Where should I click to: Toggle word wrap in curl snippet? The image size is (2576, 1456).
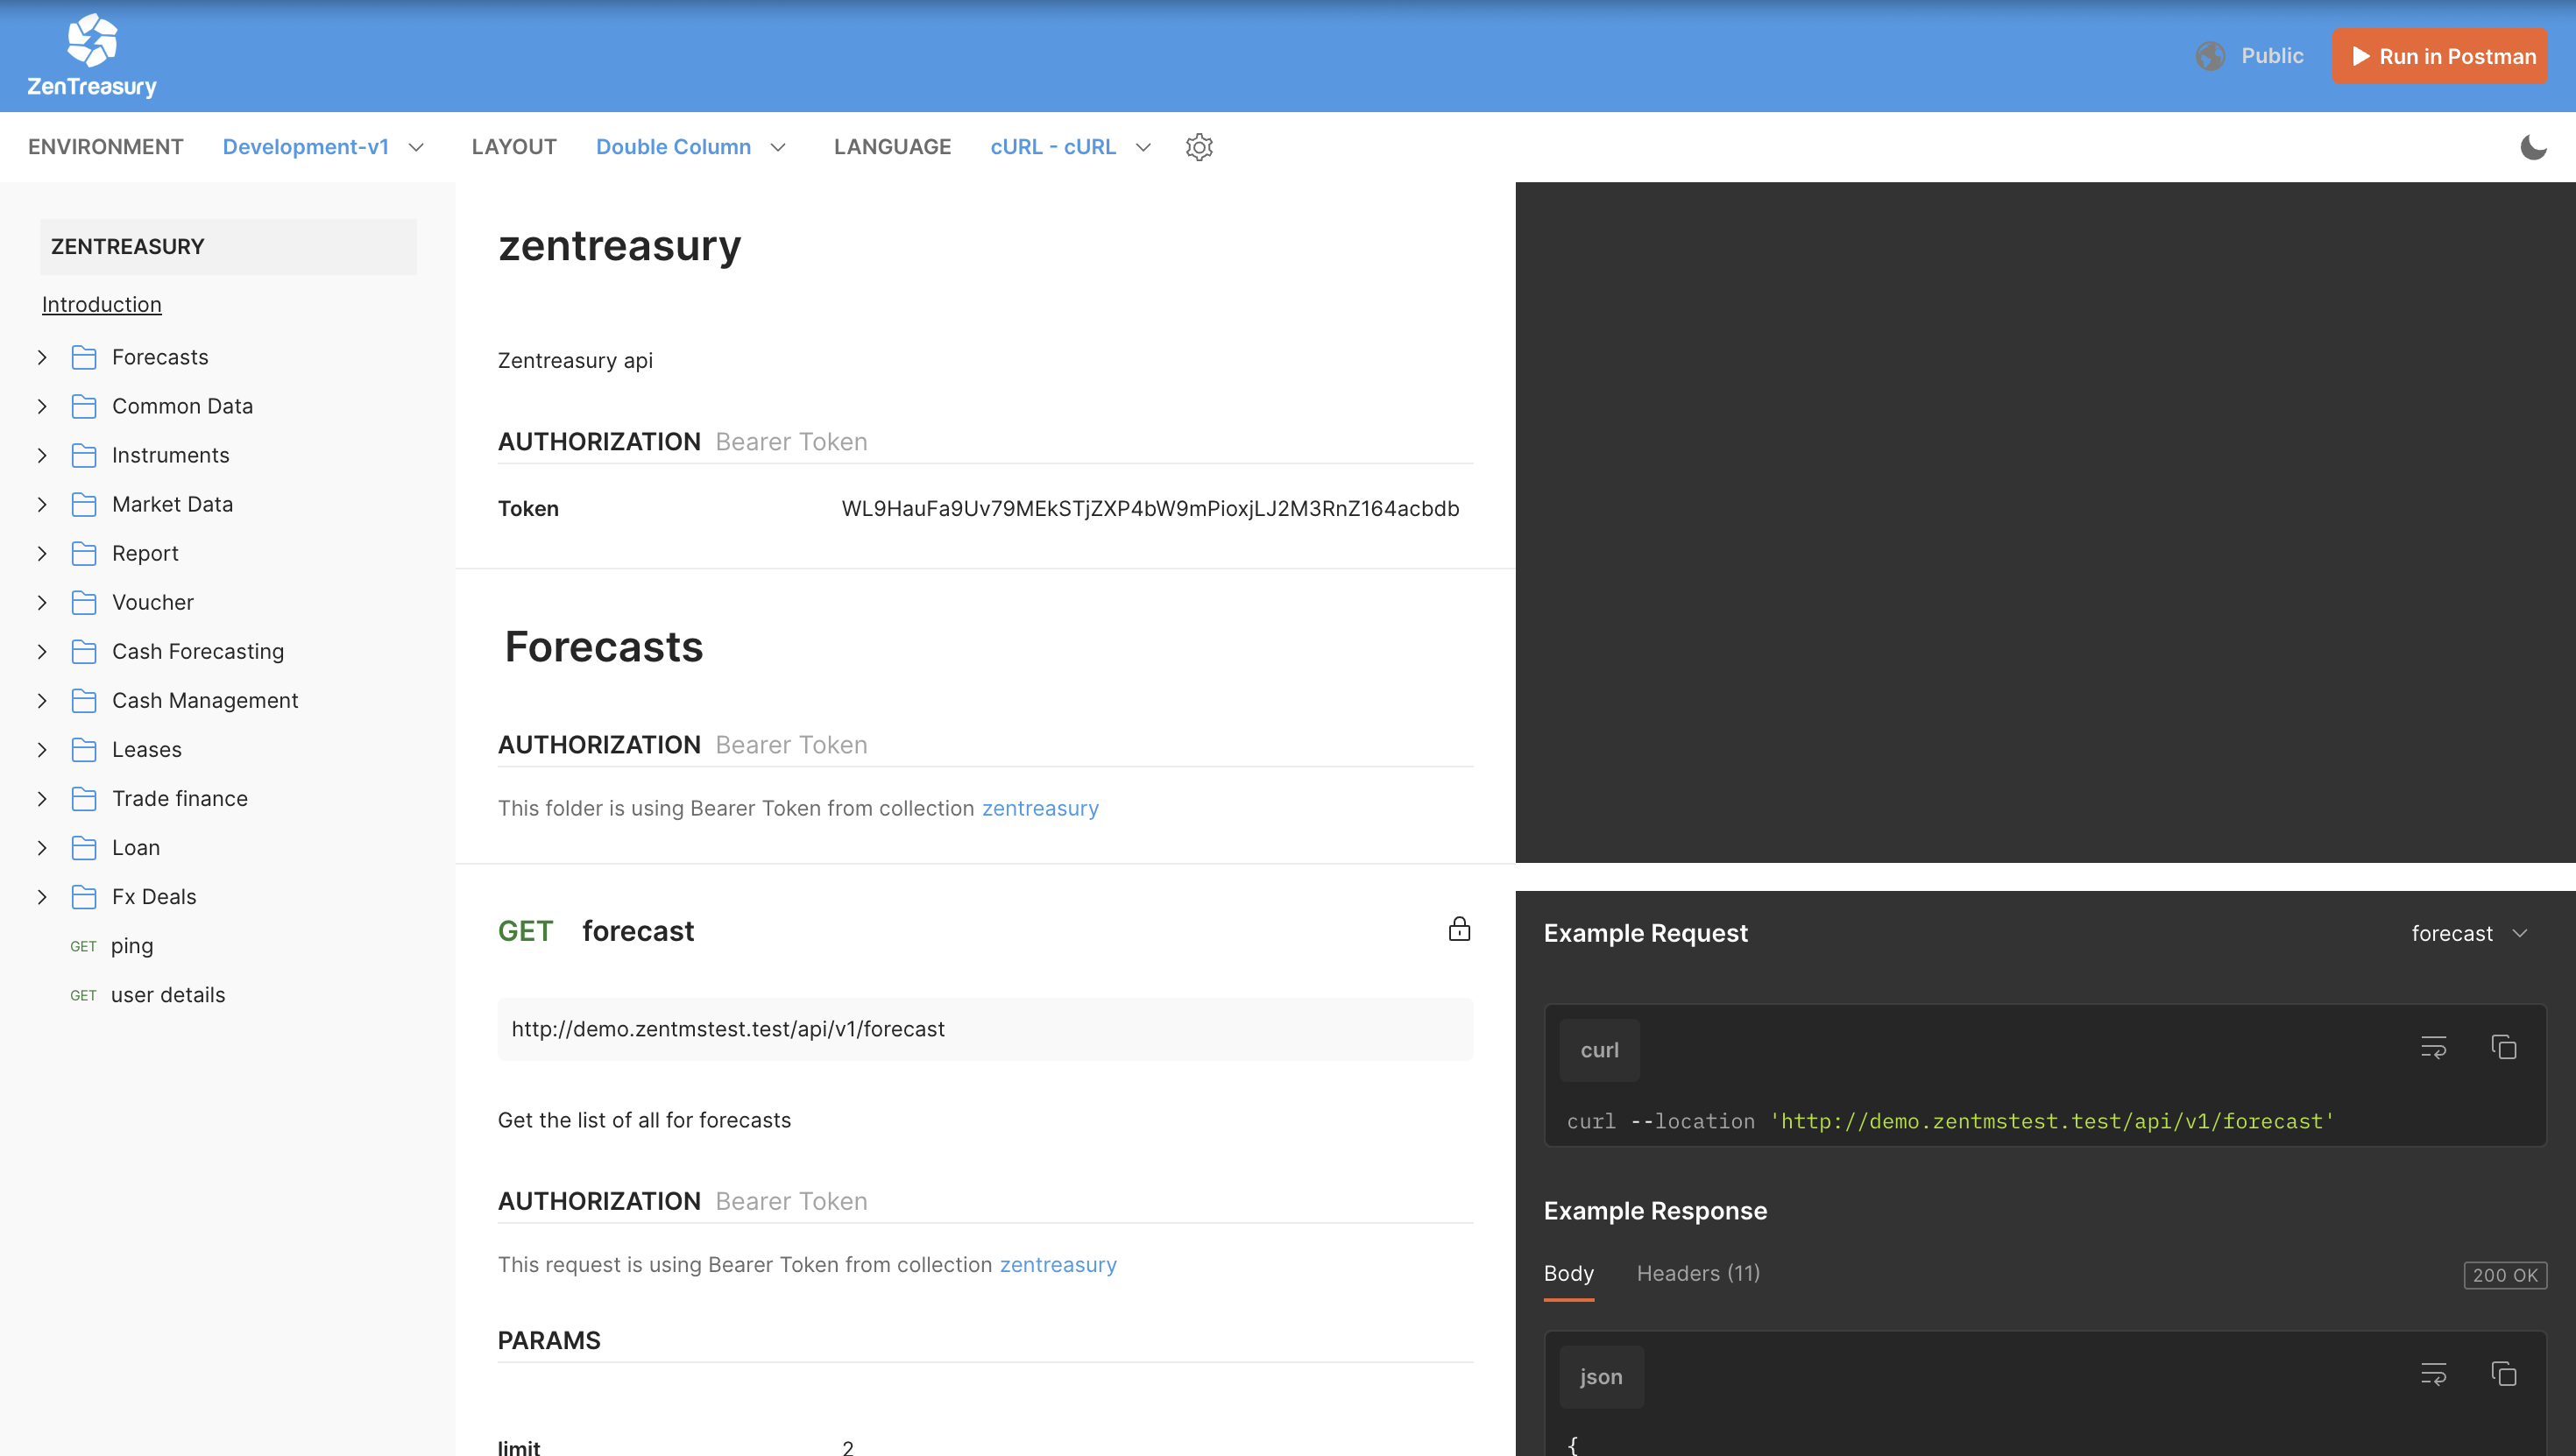(x=2433, y=1047)
